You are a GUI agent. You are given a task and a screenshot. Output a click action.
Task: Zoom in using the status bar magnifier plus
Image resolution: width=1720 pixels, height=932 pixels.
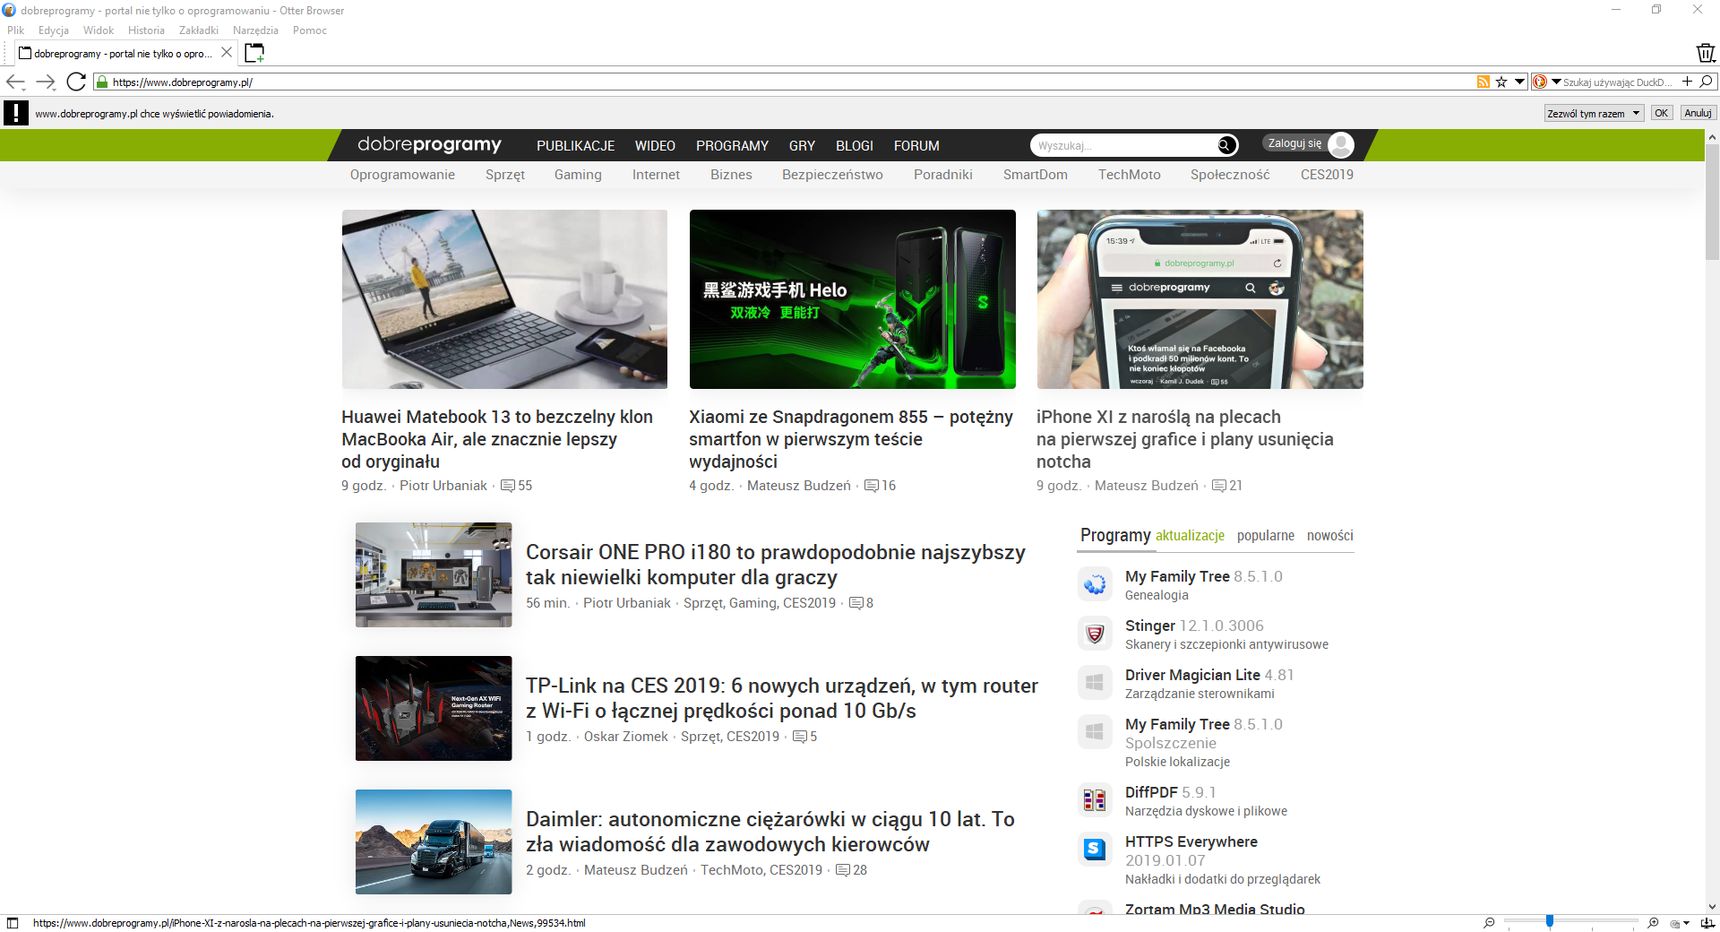coord(1653,922)
